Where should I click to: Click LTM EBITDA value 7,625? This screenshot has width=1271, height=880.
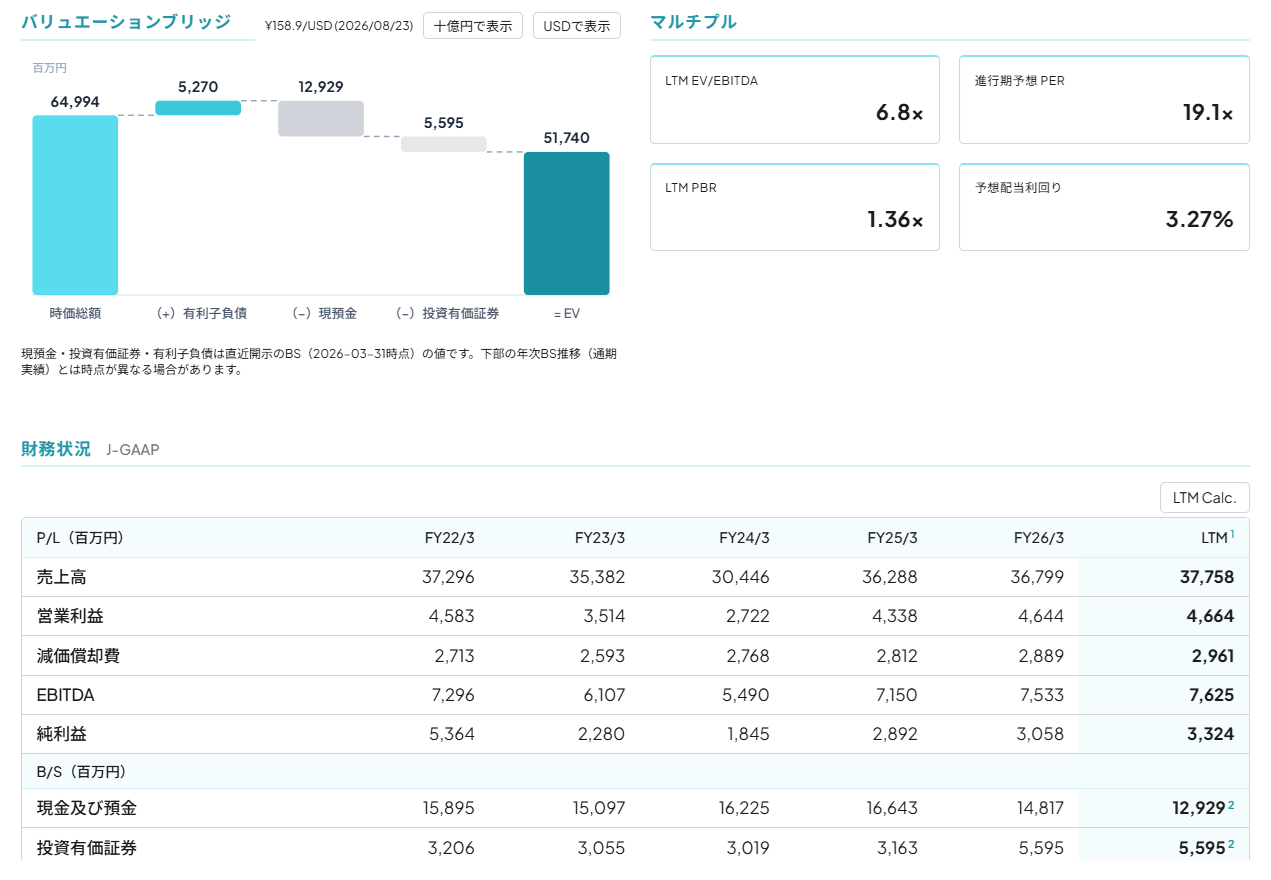(x=1210, y=695)
